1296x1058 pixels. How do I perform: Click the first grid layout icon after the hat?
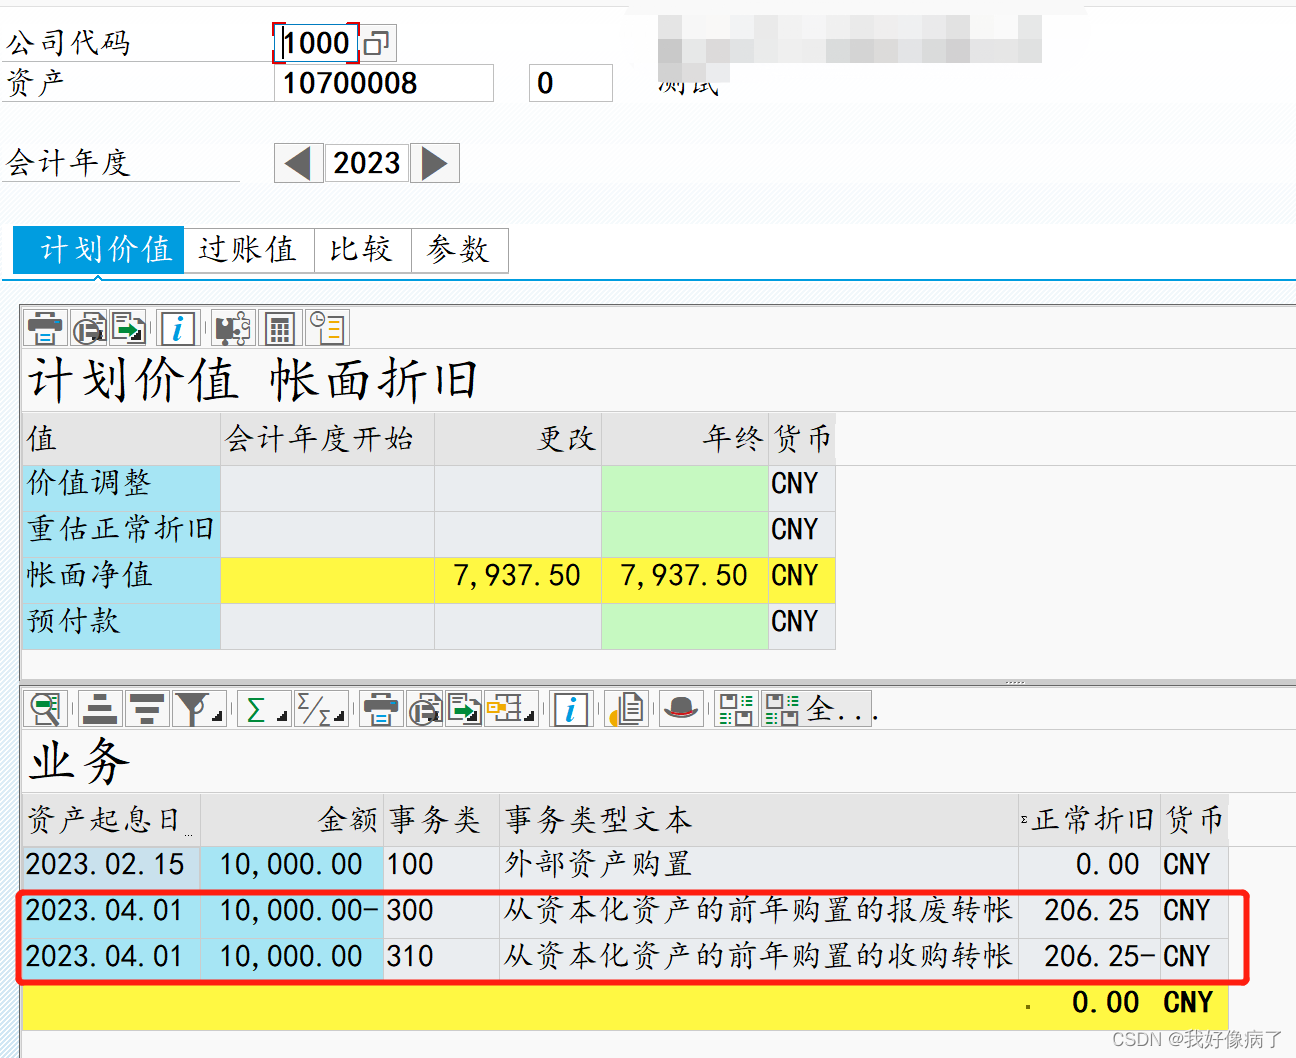(x=736, y=709)
